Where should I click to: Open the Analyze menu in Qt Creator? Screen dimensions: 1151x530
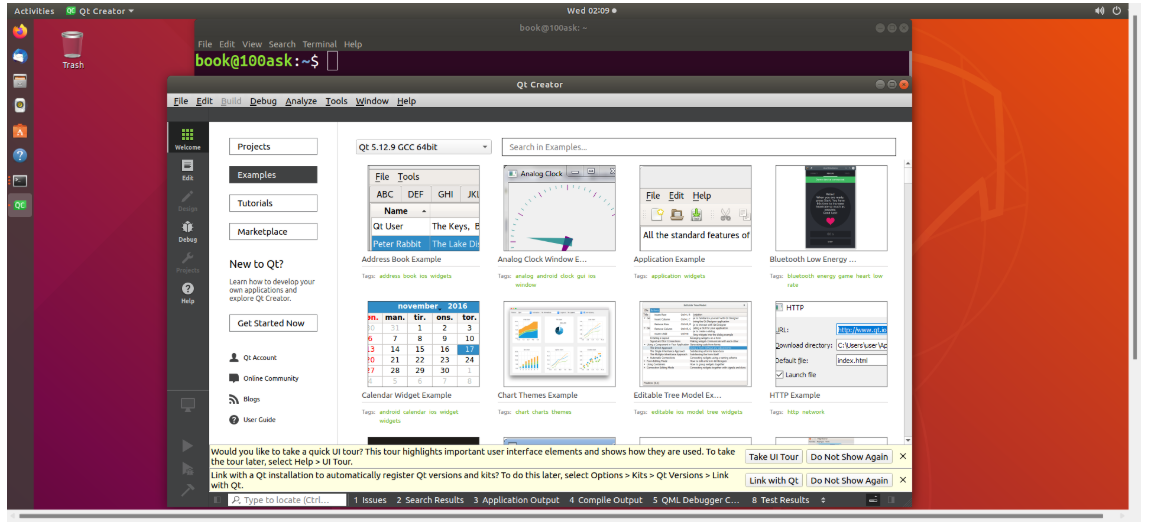pyautogui.click(x=301, y=101)
